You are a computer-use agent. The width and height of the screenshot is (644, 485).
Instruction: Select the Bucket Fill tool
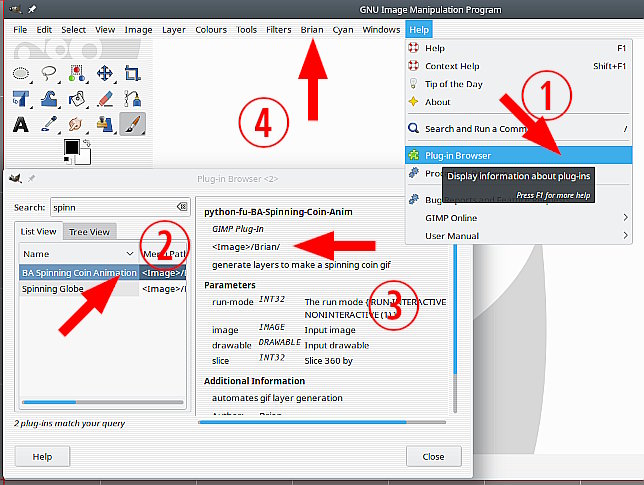[x=77, y=99]
